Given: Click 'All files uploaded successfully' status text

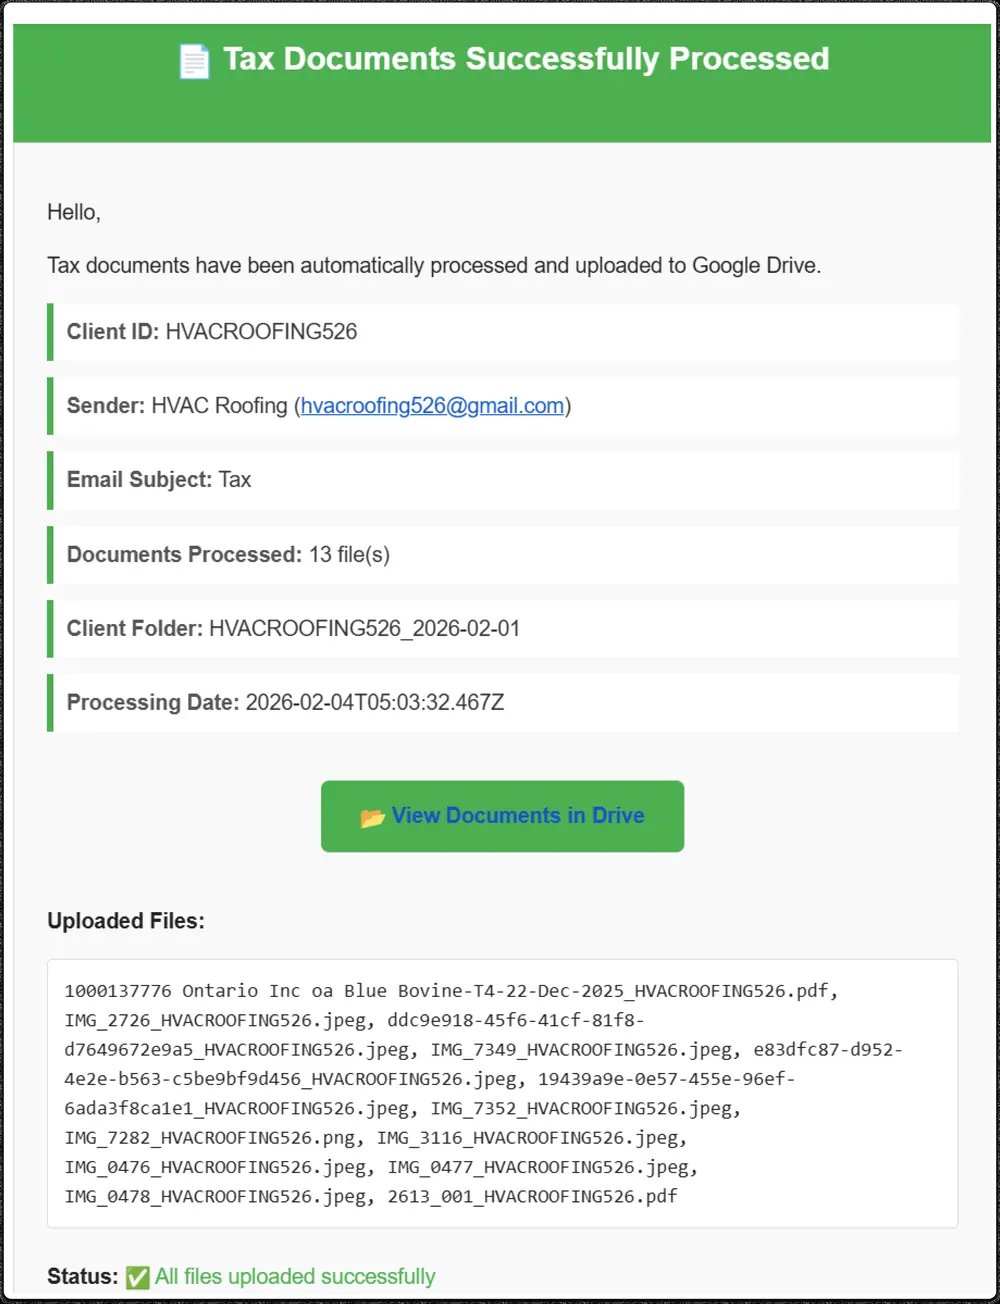Looking at the screenshot, I should [x=295, y=1277].
